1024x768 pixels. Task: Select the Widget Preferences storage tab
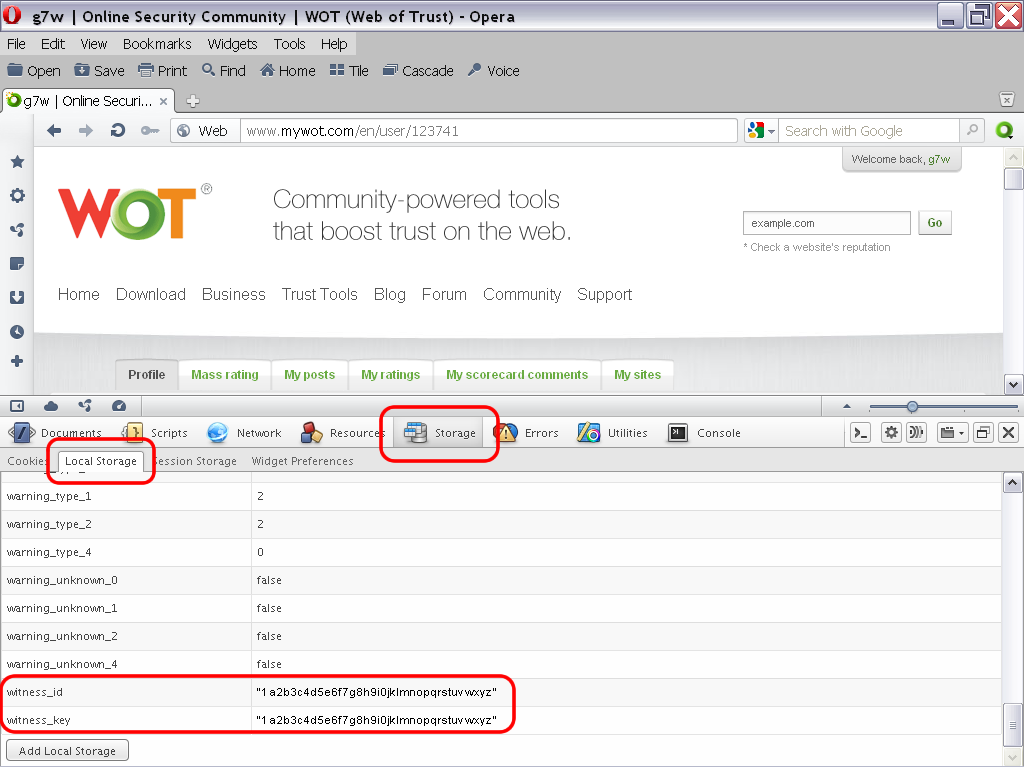[302, 461]
